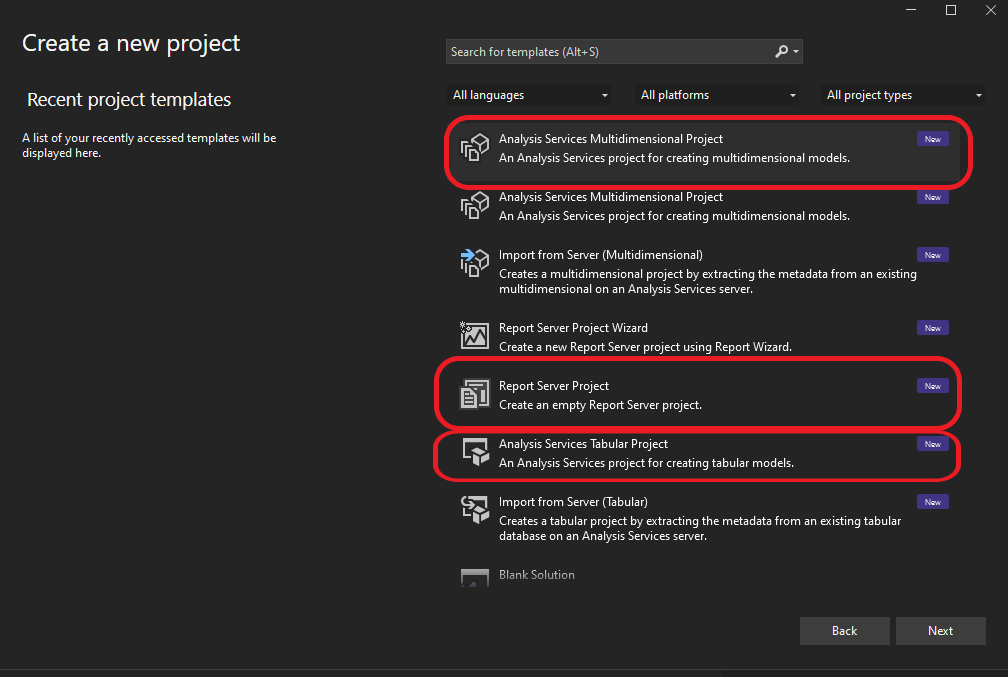
Task: Return to the previous page with Back
Action: click(x=845, y=631)
